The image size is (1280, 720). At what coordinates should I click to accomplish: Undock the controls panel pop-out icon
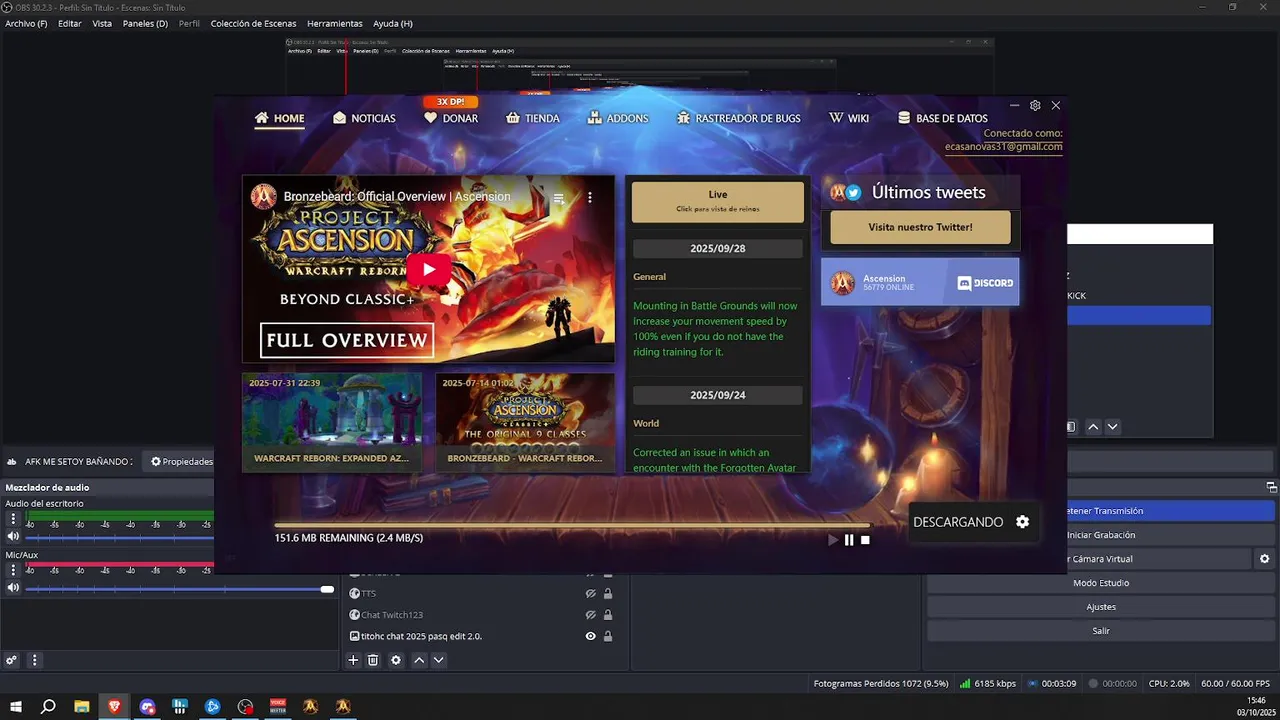click(1271, 487)
